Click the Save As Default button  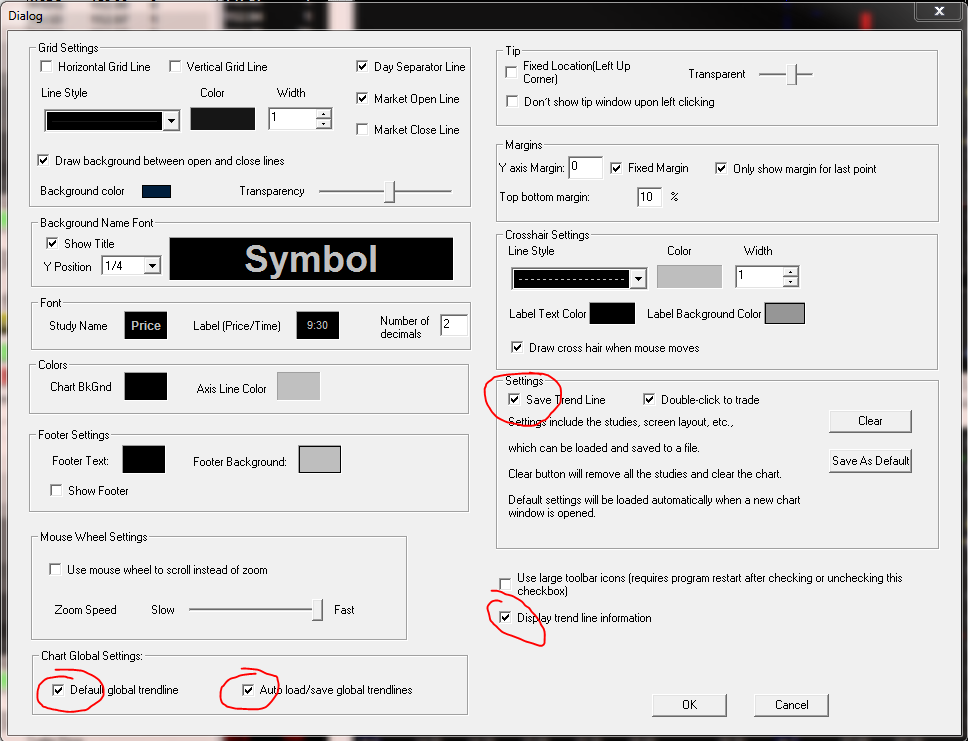[x=870, y=461]
